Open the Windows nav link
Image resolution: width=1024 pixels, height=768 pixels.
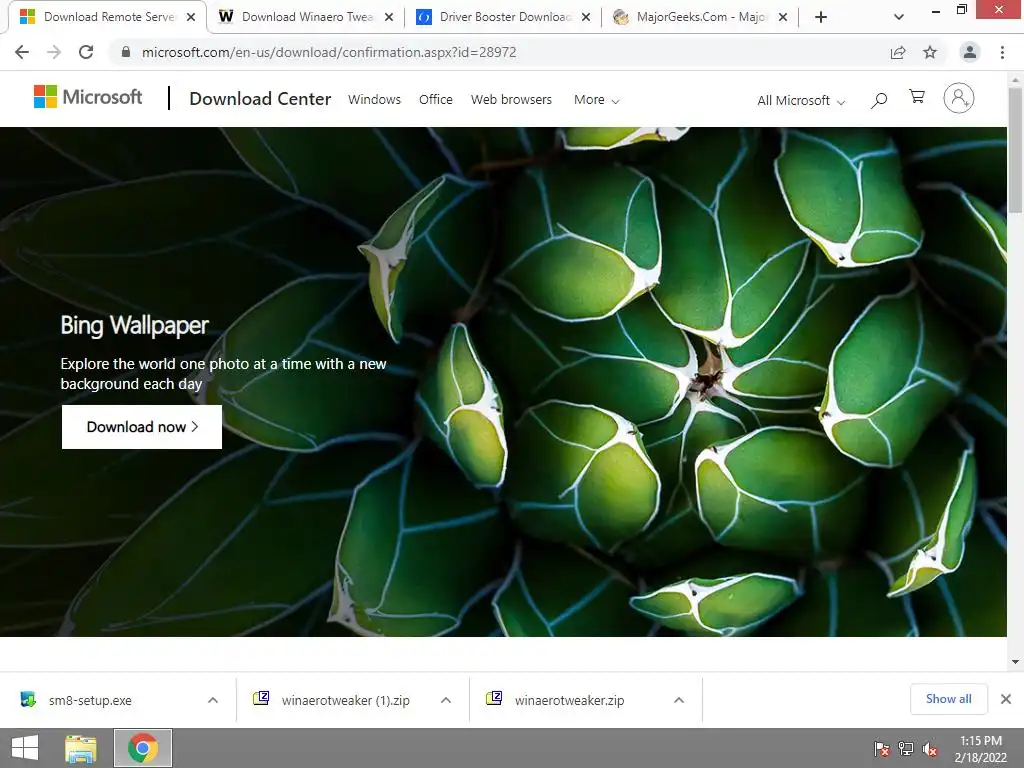(x=374, y=99)
